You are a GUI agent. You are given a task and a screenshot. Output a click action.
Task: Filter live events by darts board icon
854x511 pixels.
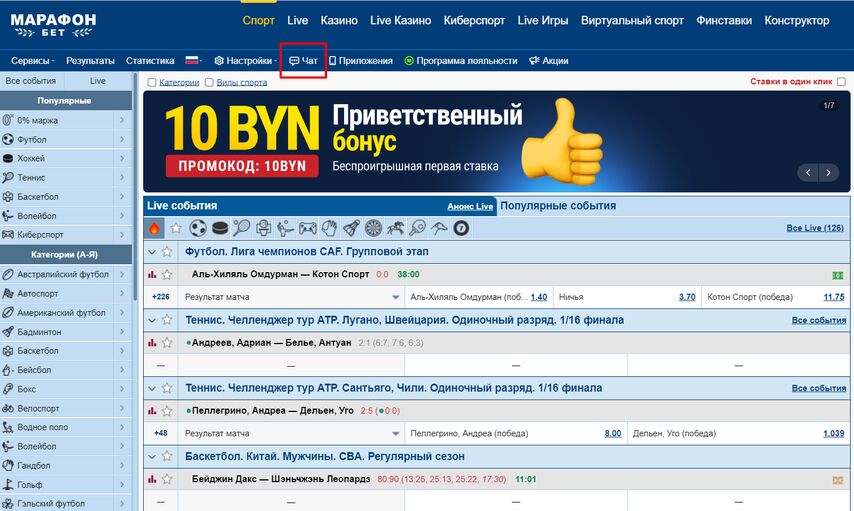pos(373,228)
